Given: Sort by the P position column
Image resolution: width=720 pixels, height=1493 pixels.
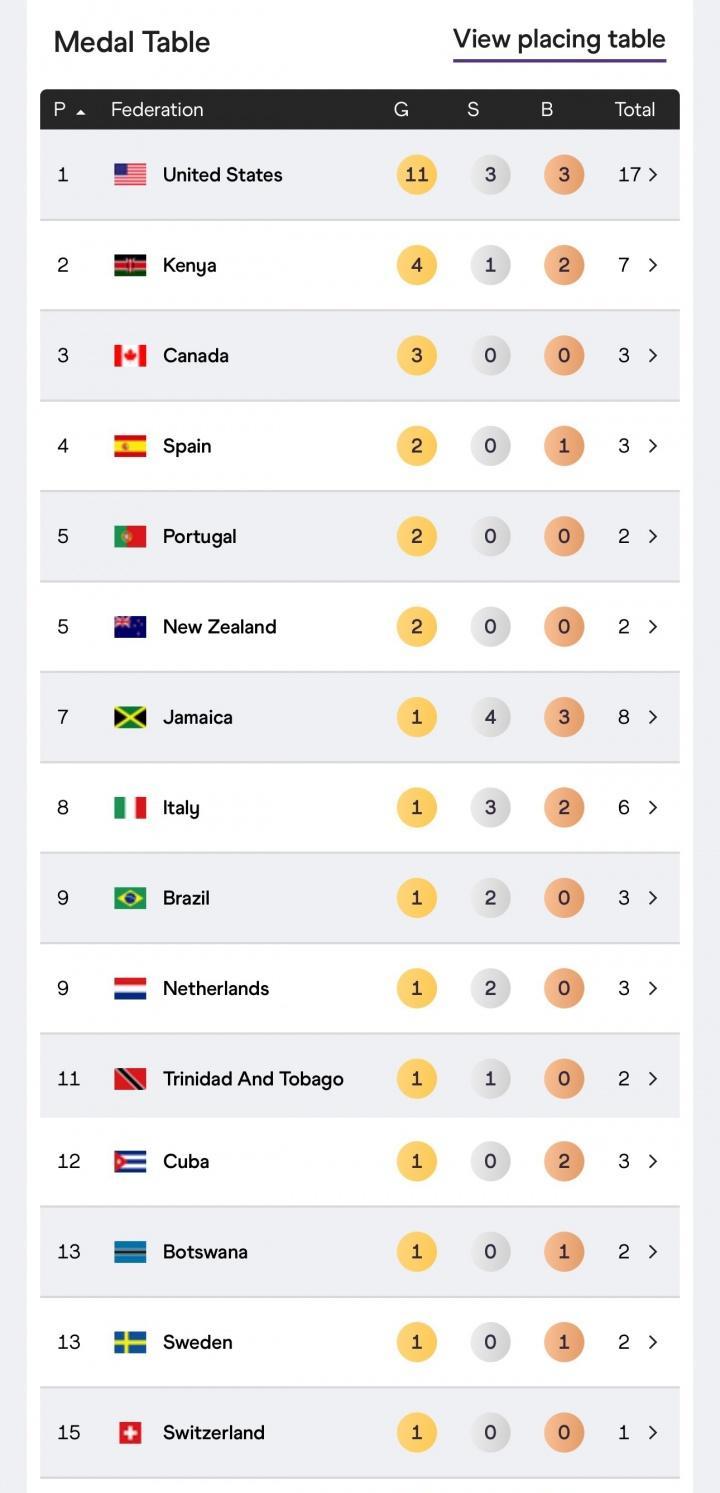Looking at the screenshot, I should (69, 110).
